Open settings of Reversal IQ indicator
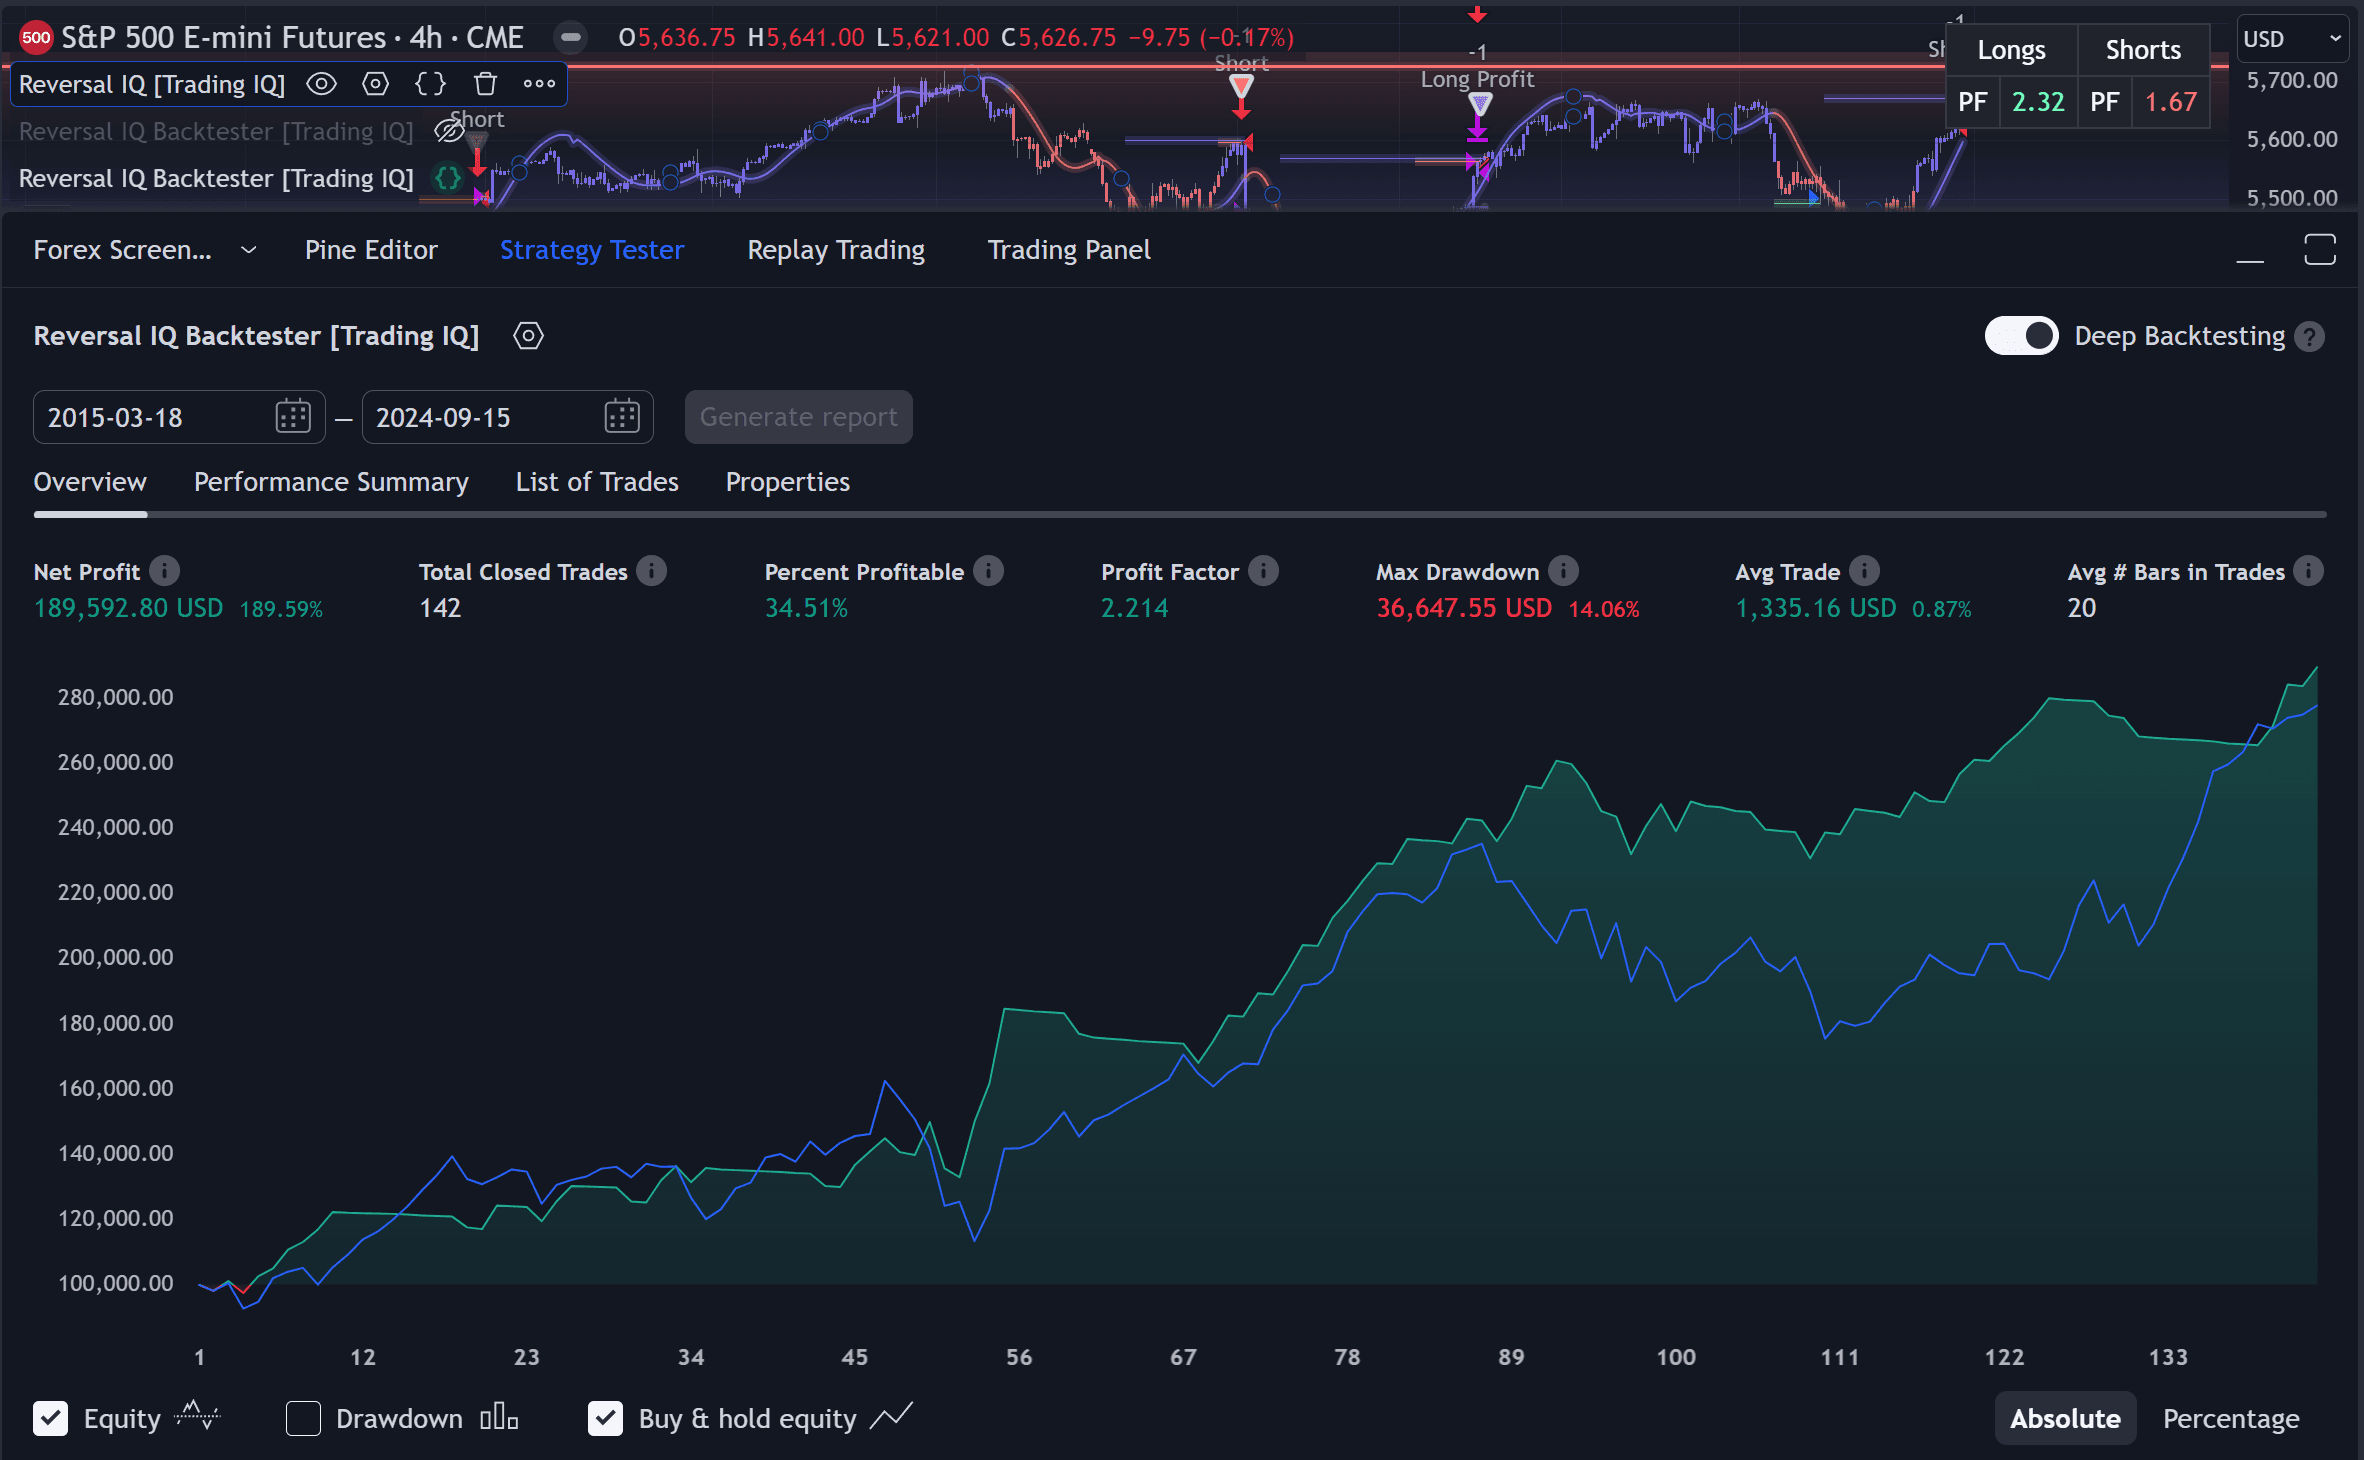This screenshot has width=2364, height=1460. (x=375, y=84)
